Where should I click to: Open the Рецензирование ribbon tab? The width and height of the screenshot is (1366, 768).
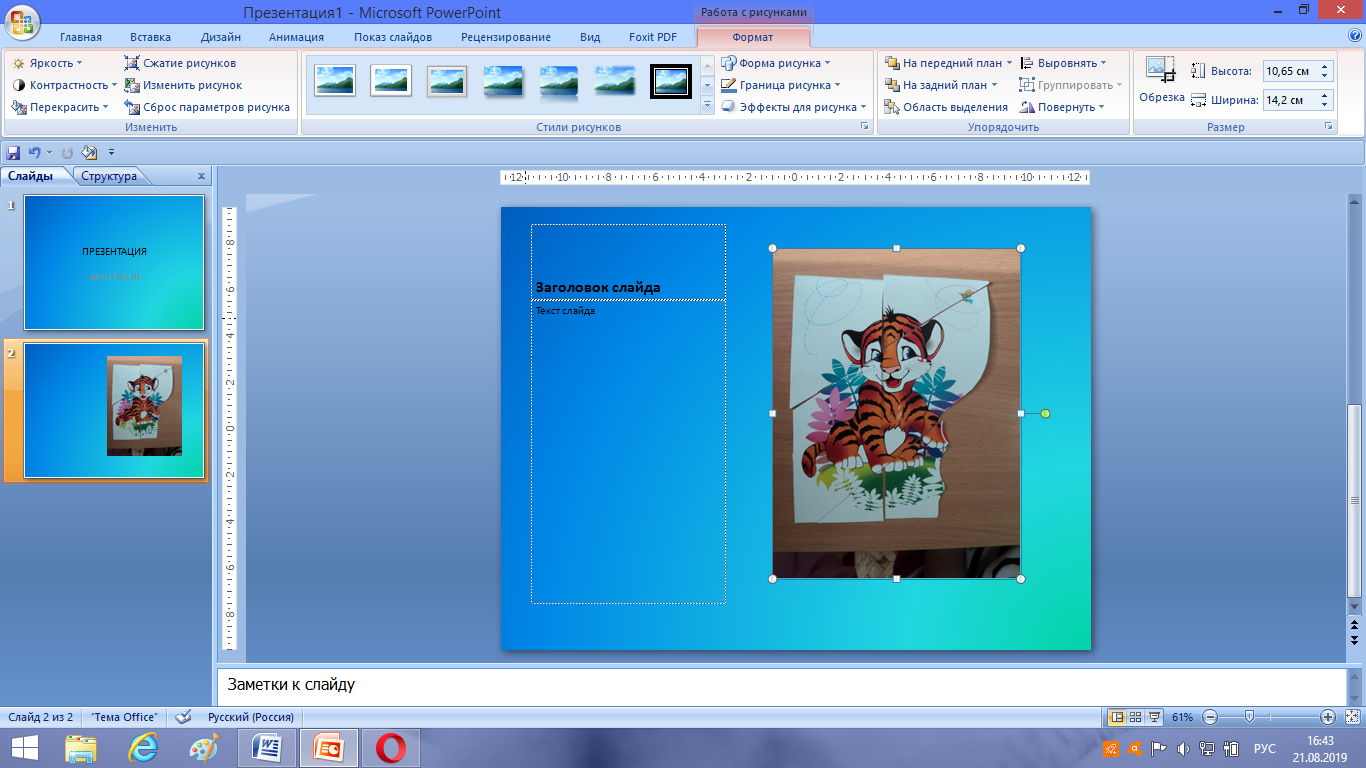(x=506, y=37)
